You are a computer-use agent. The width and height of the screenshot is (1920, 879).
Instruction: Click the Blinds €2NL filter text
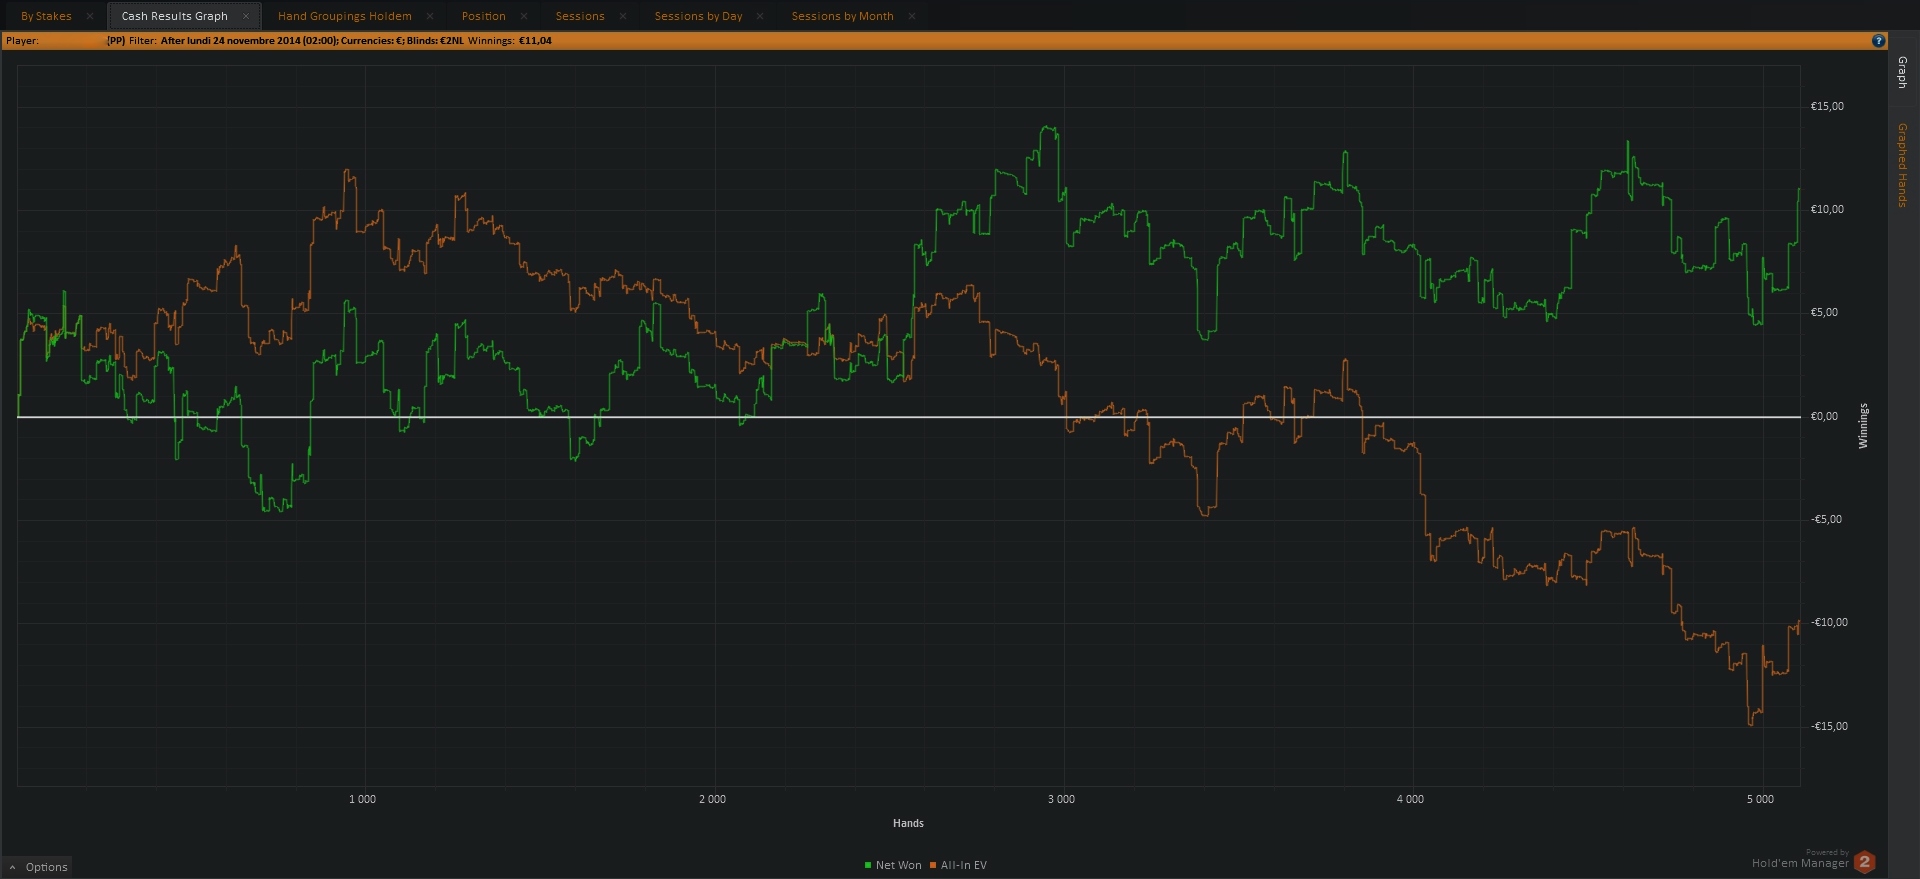coord(435,41)
